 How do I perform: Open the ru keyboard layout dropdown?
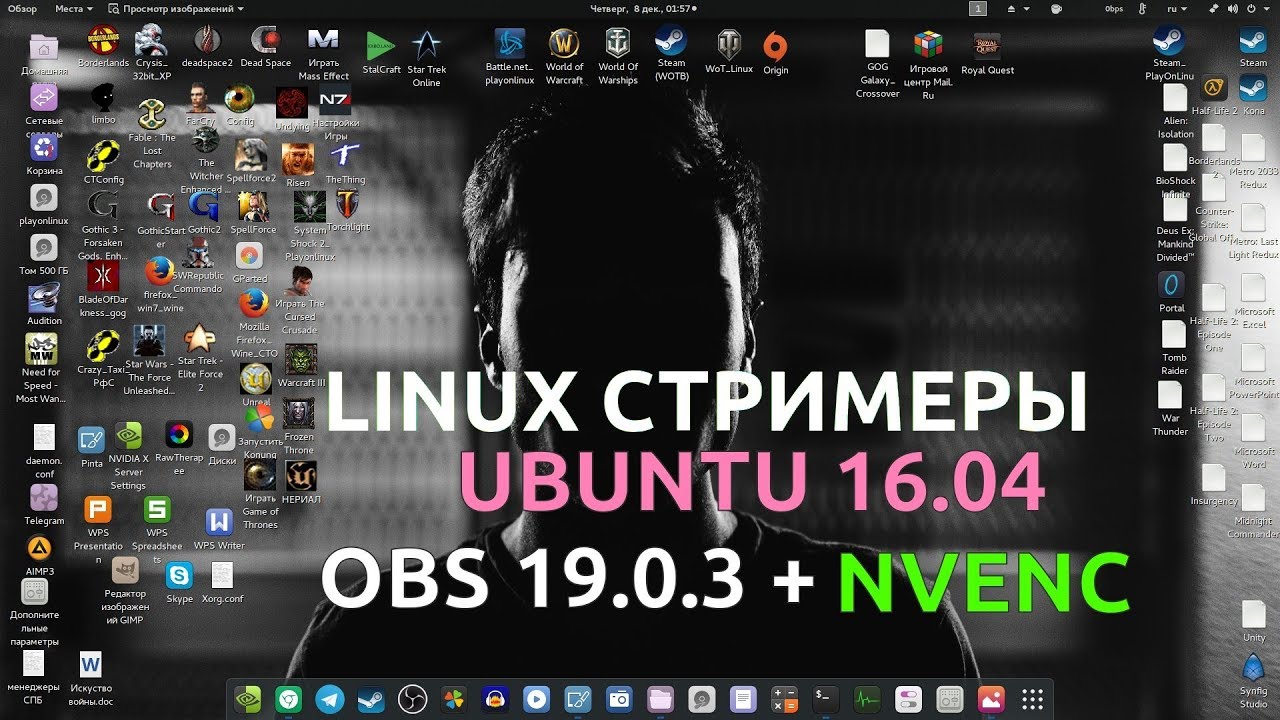[x=1177, y=8]
